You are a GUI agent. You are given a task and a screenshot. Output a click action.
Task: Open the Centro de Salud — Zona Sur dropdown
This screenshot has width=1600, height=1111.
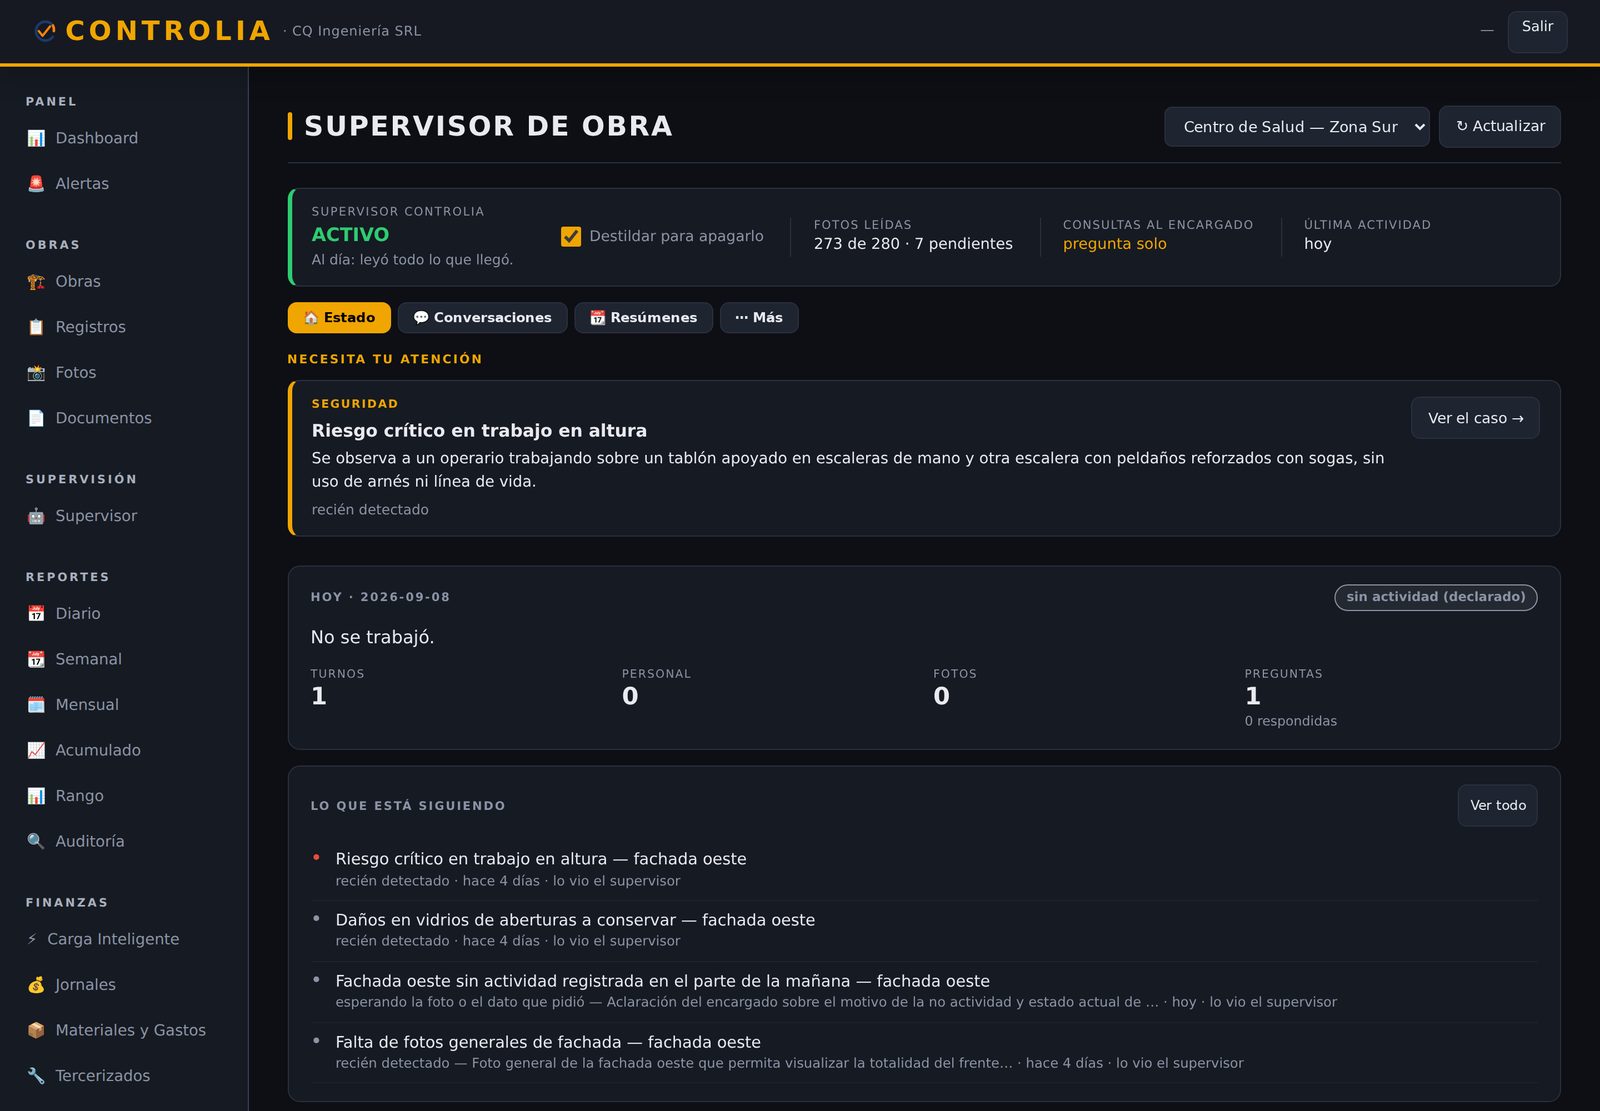(x=1296, y=127)
